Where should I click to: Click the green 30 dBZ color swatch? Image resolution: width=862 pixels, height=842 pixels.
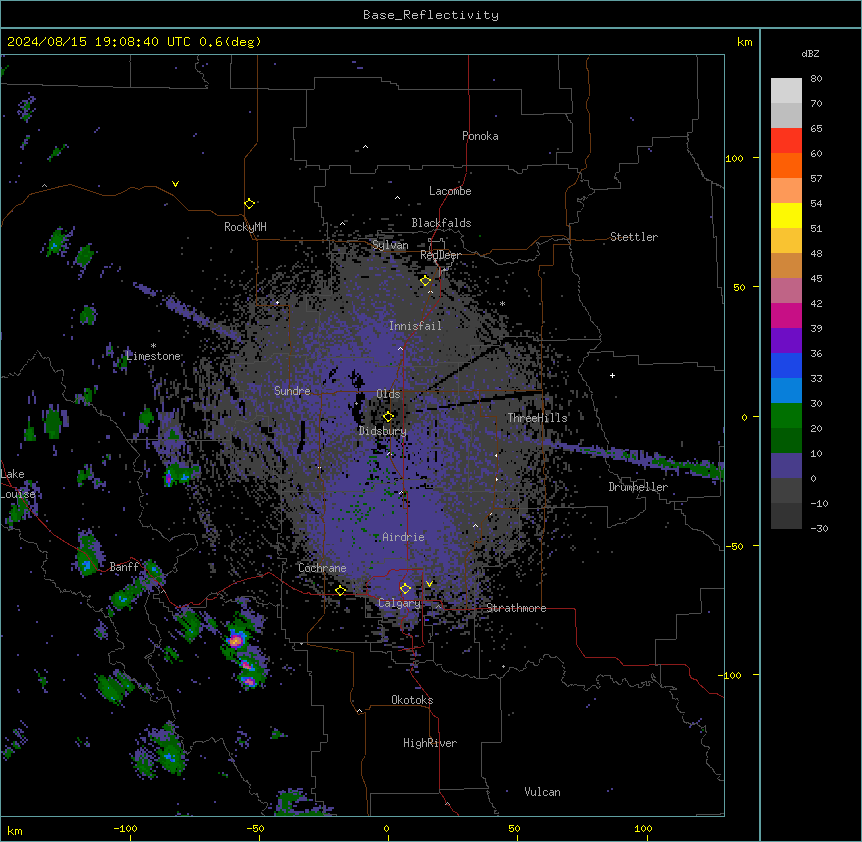click(x=786, y=416)
